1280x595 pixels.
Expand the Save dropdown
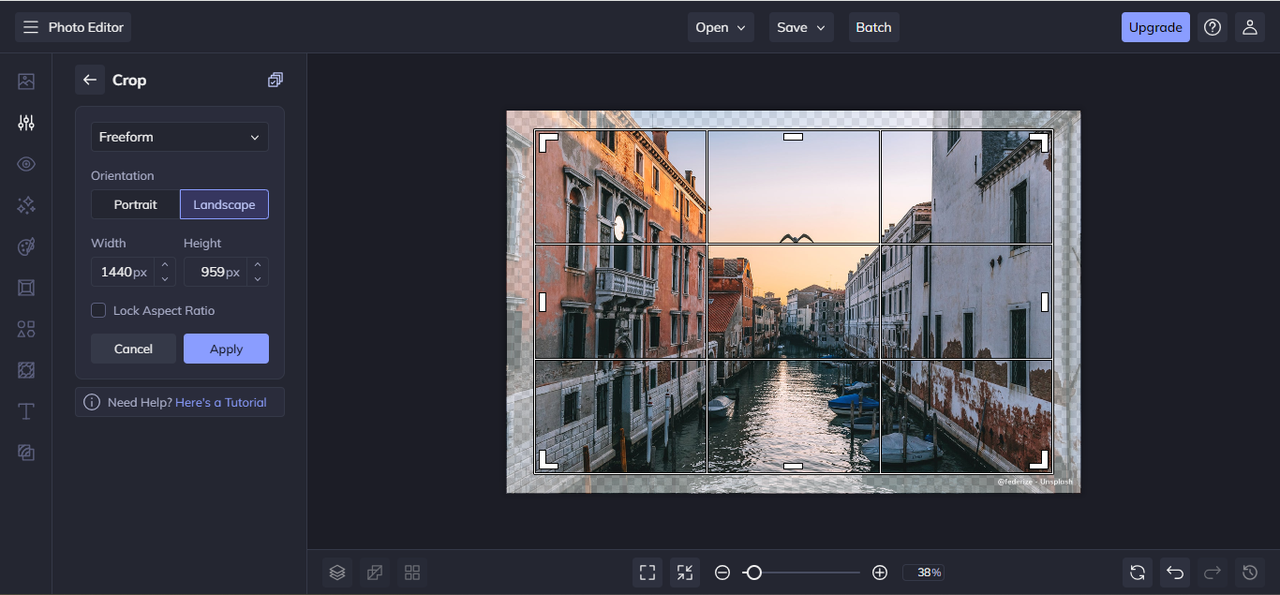tap(800, 27)
